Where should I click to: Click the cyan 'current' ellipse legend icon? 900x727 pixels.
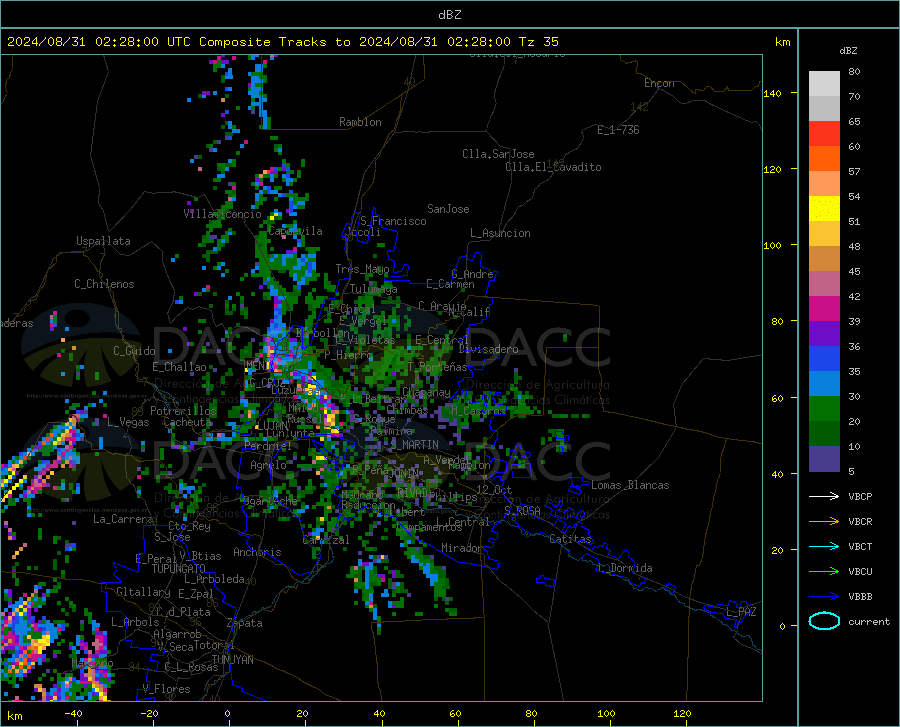click(x=824, y=621)
